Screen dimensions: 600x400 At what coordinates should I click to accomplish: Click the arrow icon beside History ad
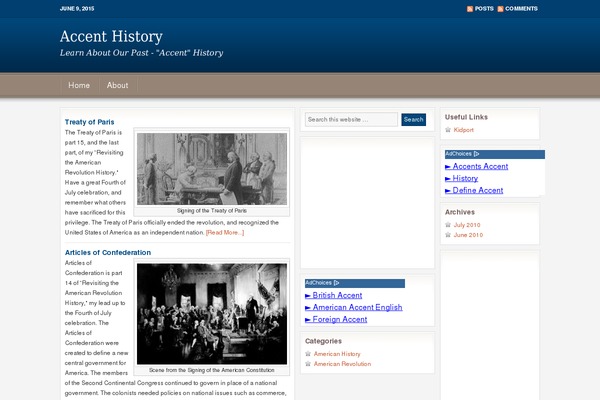point(448,179)
